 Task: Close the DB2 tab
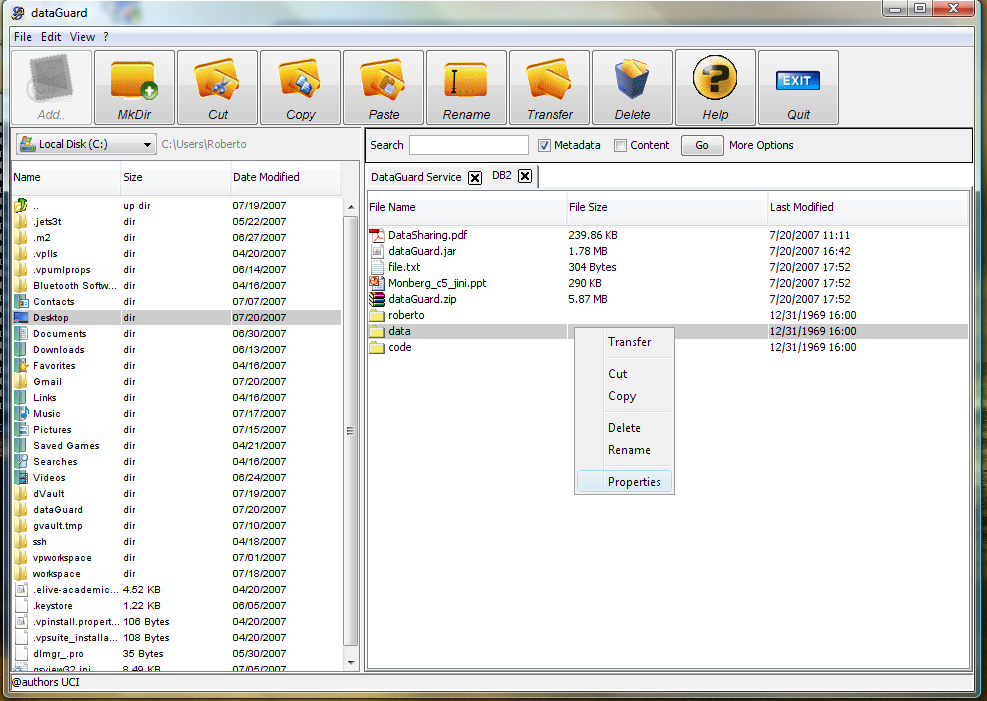pyautogui.click(x=525, y=177)
